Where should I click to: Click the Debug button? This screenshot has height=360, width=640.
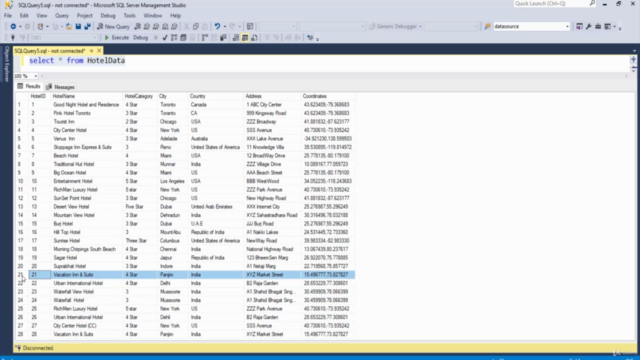pos(140,38)
